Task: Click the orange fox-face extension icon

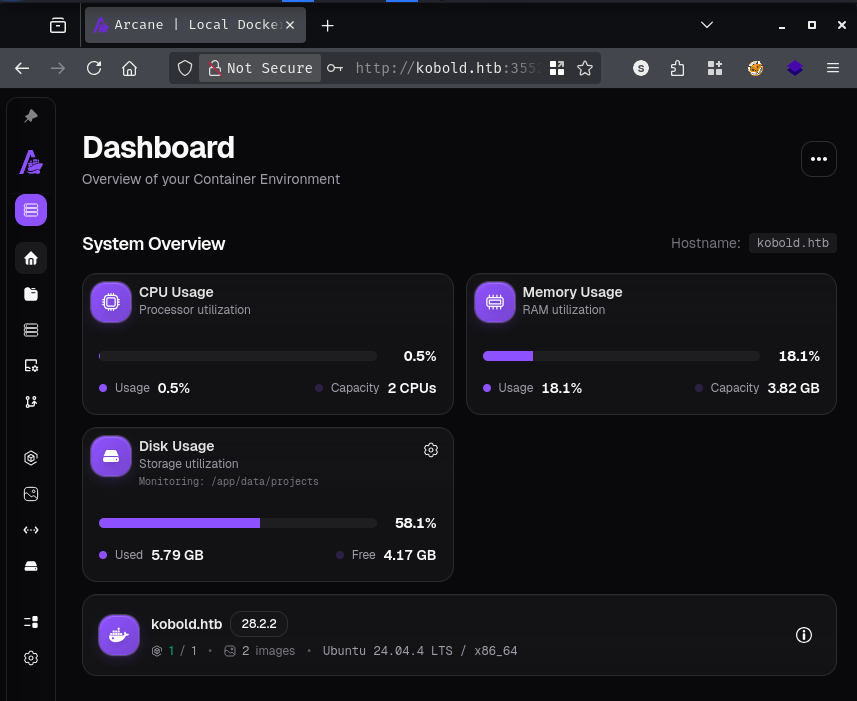Action: [755, 68]
